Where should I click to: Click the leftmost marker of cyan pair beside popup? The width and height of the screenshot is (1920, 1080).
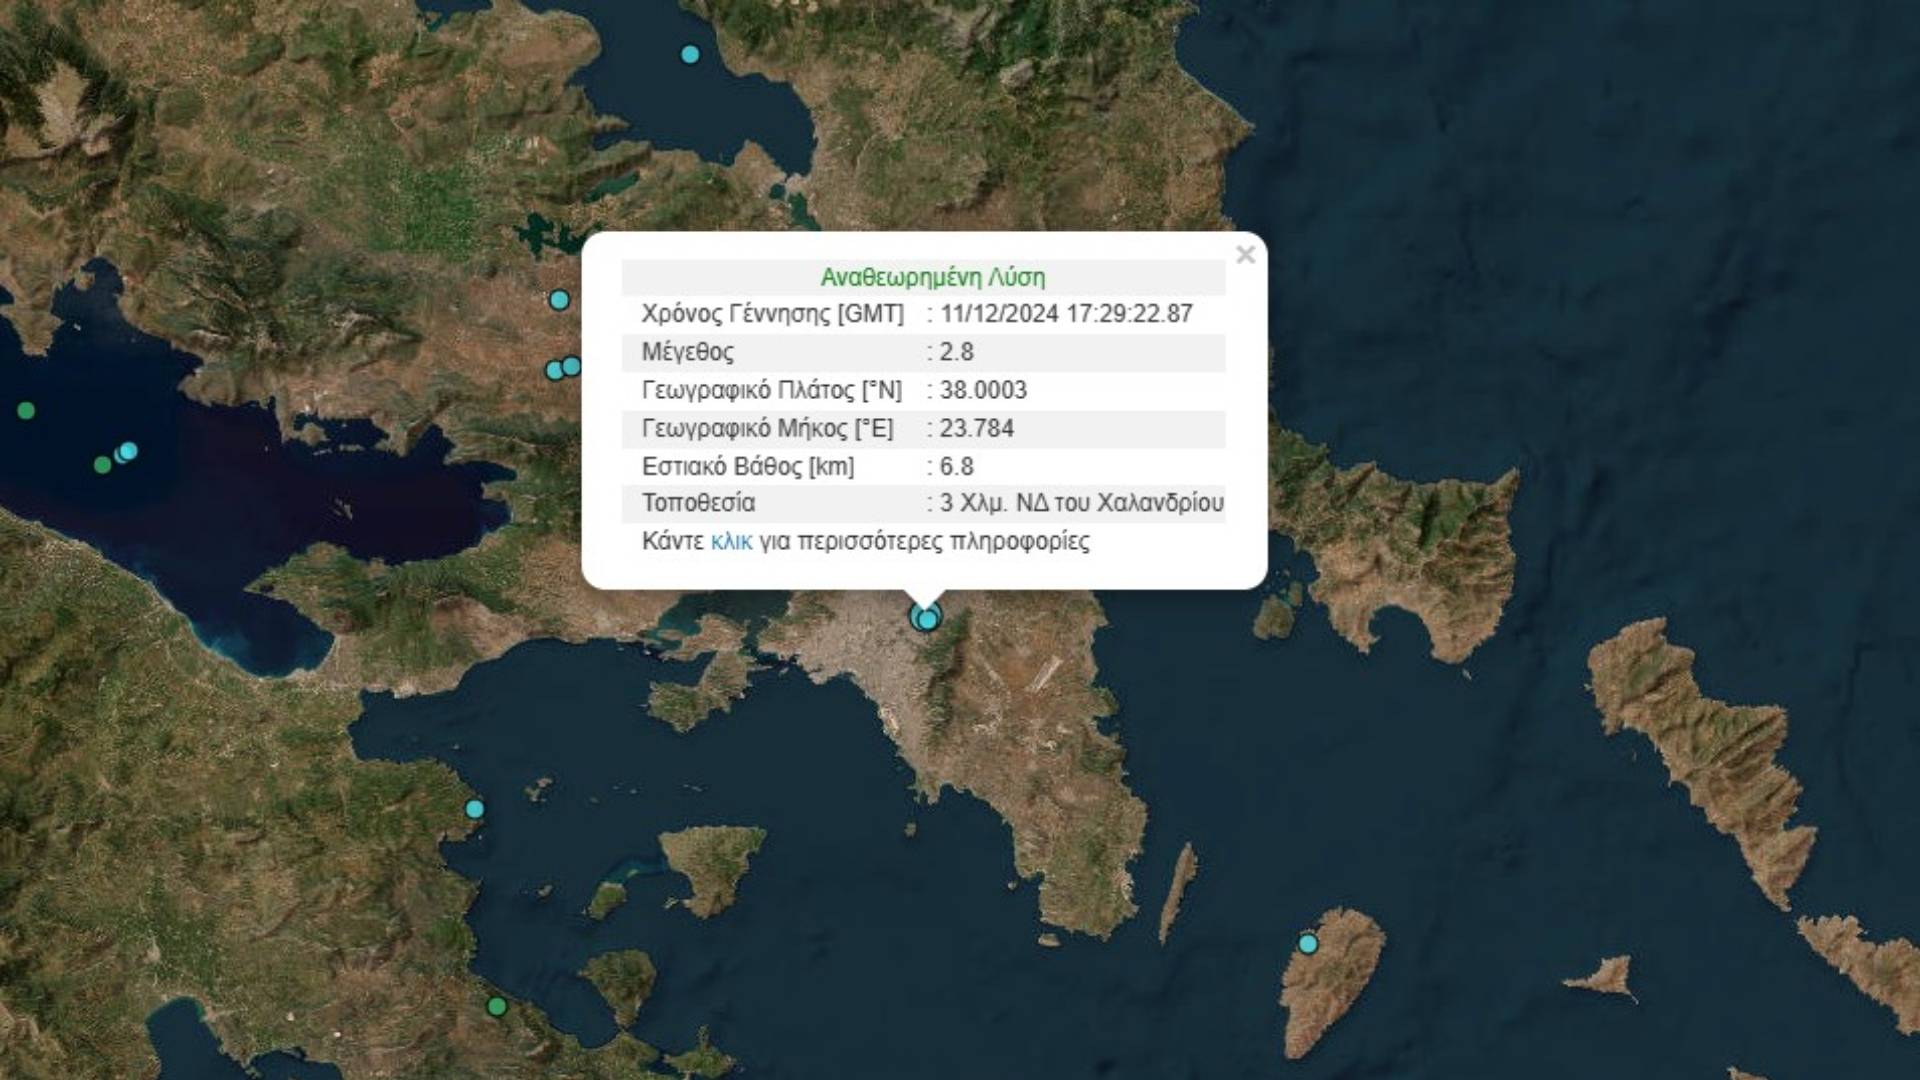click(x=554, y=371)
